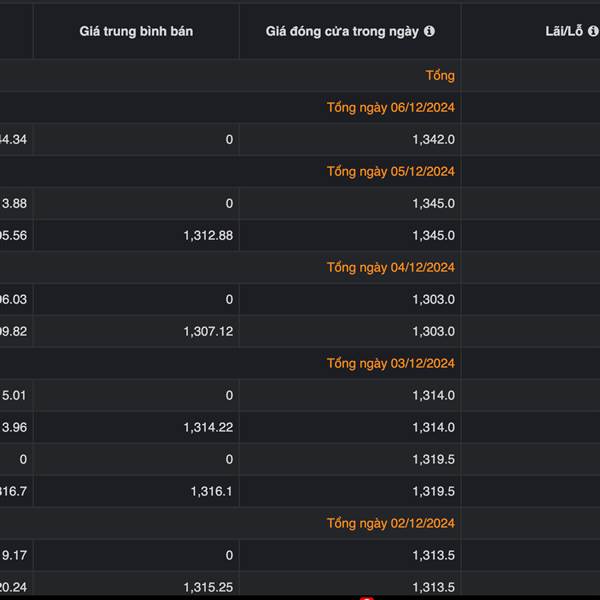Click the partially visible 95.56 cell
The height and width of the screenshot is (600, 600).
click(14, 235)
